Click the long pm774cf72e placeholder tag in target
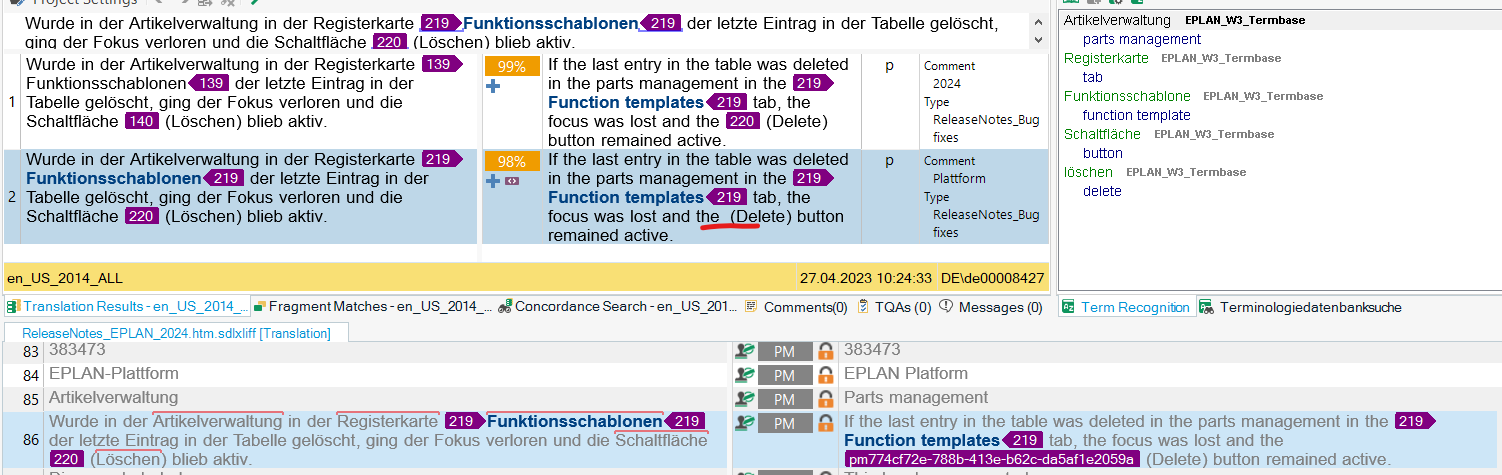The image size is (1502, 475). pos(991,459)
